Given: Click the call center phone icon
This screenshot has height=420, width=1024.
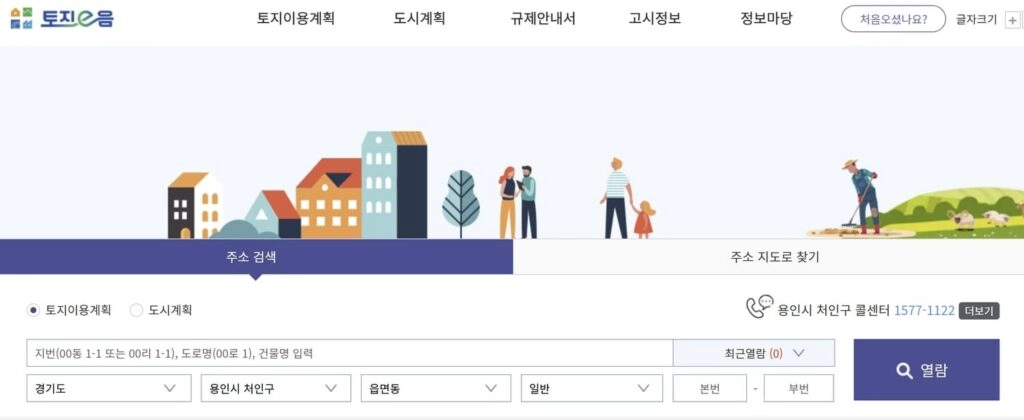Looking at the screenshot, I should click(x=760, y=307).
